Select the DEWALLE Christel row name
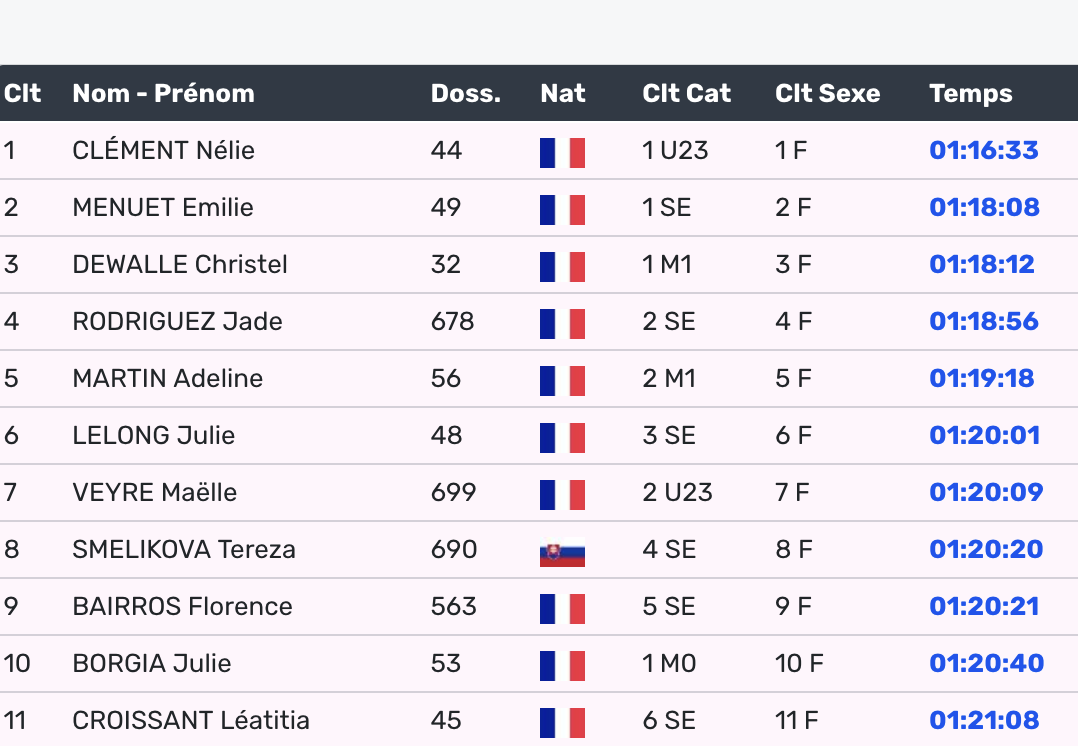The width and height of the screenshot is (1078, 746). (x=180, y=265)
